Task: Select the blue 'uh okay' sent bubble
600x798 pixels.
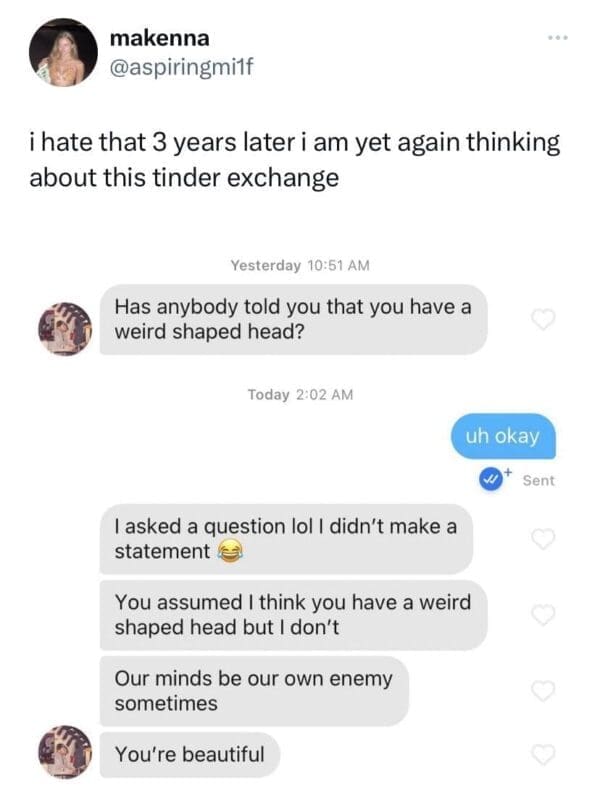Action: click(x=503, y=436)
